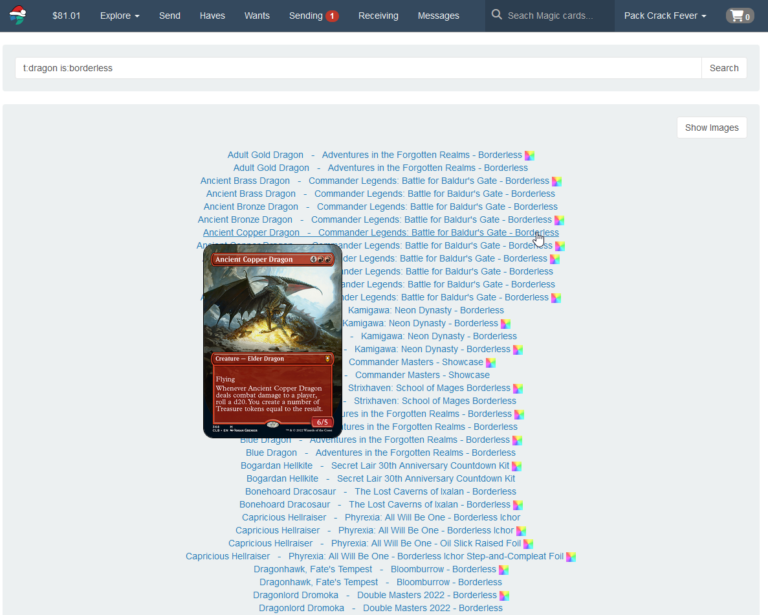The image size is (768, 615).
Task: Open Dragonlord Dromoka link in non-foil row
Action: tap(301, 608)
